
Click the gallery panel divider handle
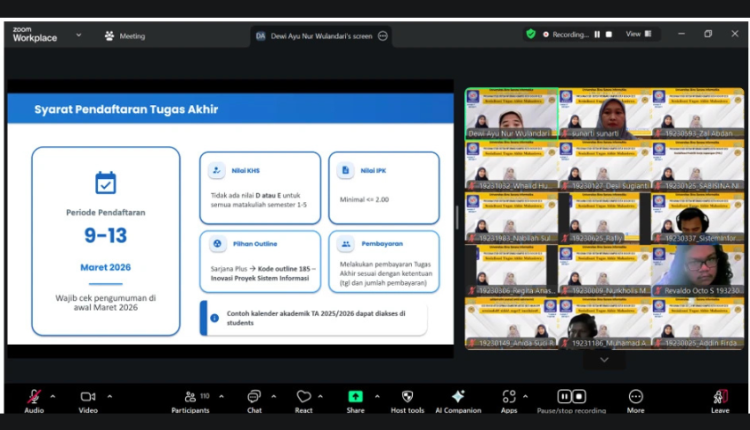pos(457,218)
